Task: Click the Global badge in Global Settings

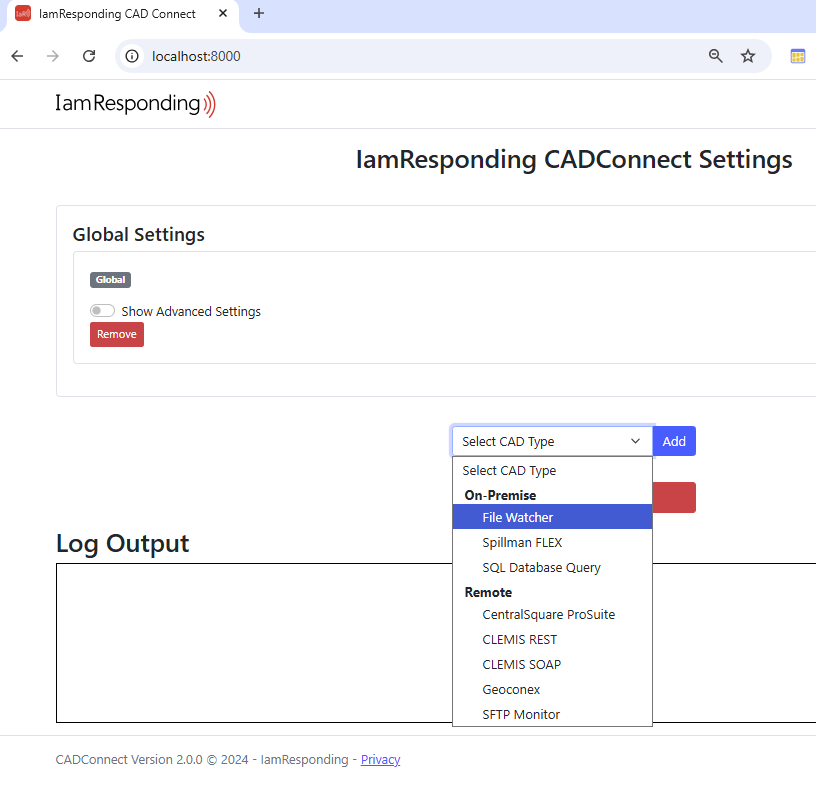Action: click(x=110, y=279)
